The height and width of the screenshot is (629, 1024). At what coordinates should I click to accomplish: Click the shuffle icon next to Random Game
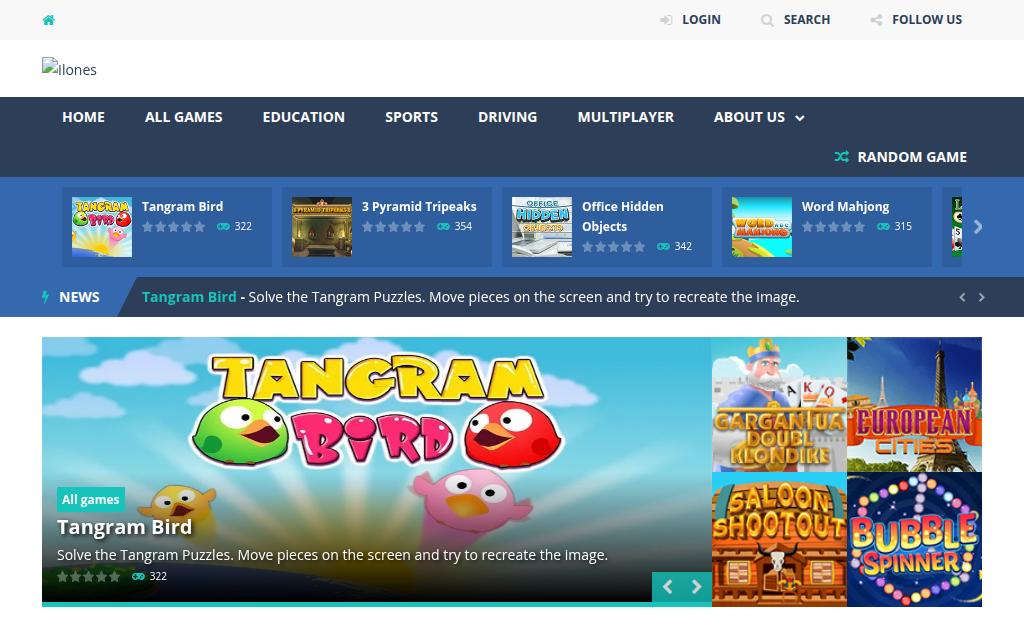[x=842, y=157]
